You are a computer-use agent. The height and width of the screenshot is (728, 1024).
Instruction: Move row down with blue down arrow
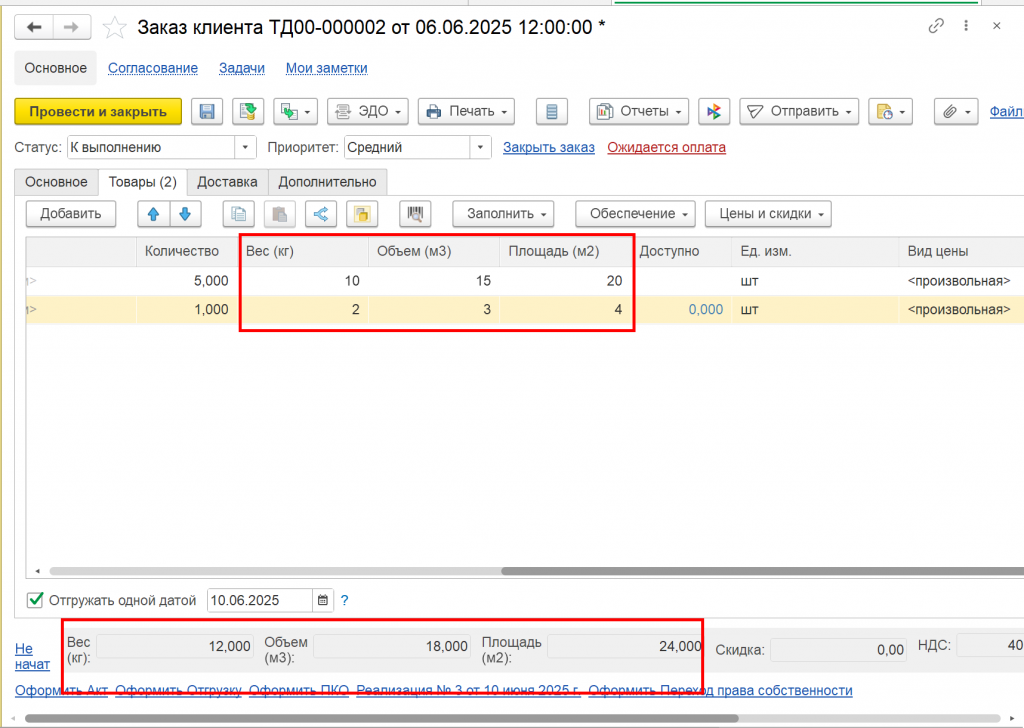[x=185, y=214]
